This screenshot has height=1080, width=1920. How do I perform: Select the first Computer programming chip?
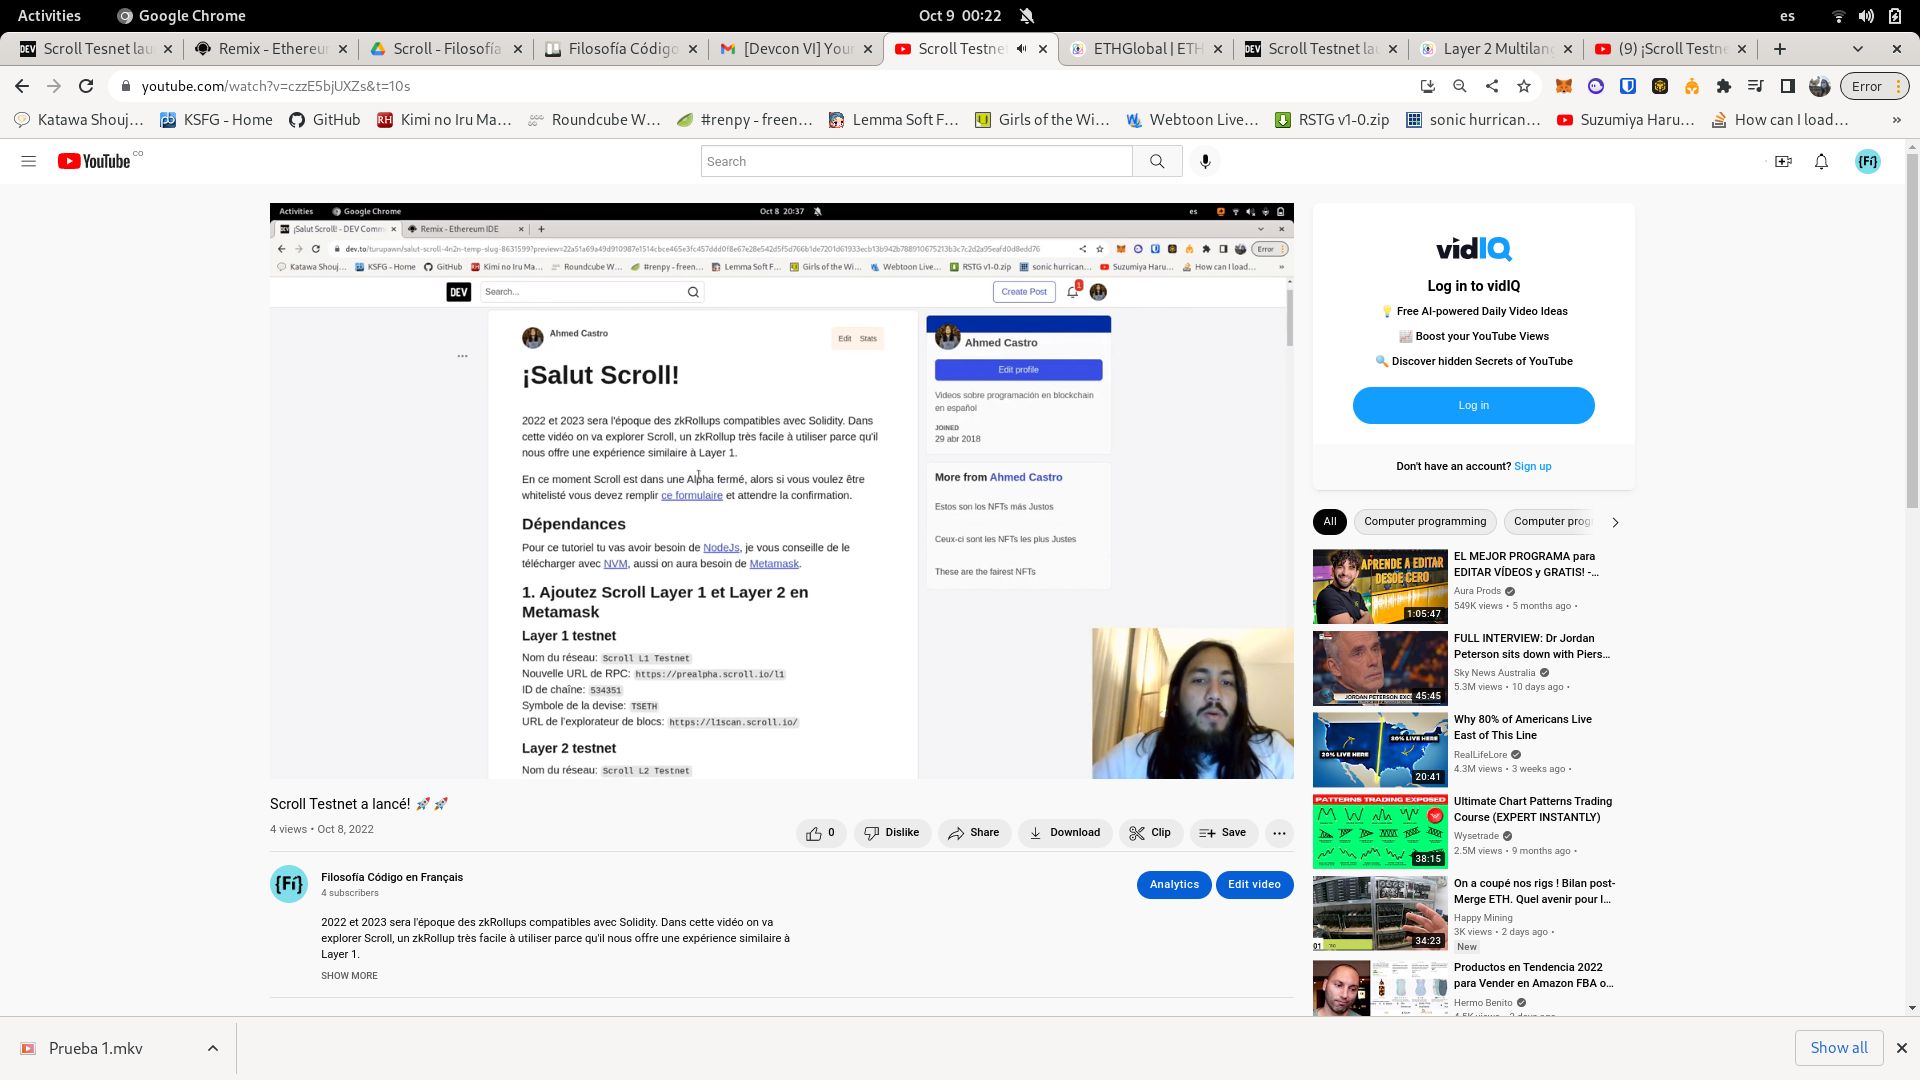point(1425,521)
